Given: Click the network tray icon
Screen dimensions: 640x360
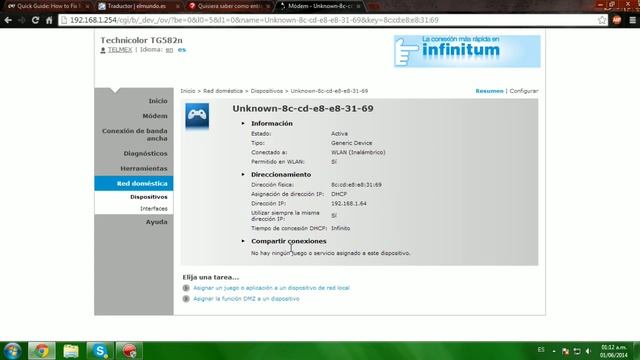Looking at the screenshot, I should click(577, 351).
